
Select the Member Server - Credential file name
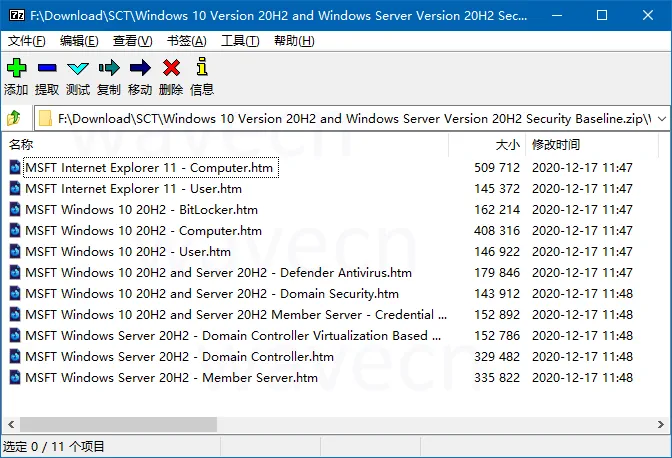(x=236, y=314)
